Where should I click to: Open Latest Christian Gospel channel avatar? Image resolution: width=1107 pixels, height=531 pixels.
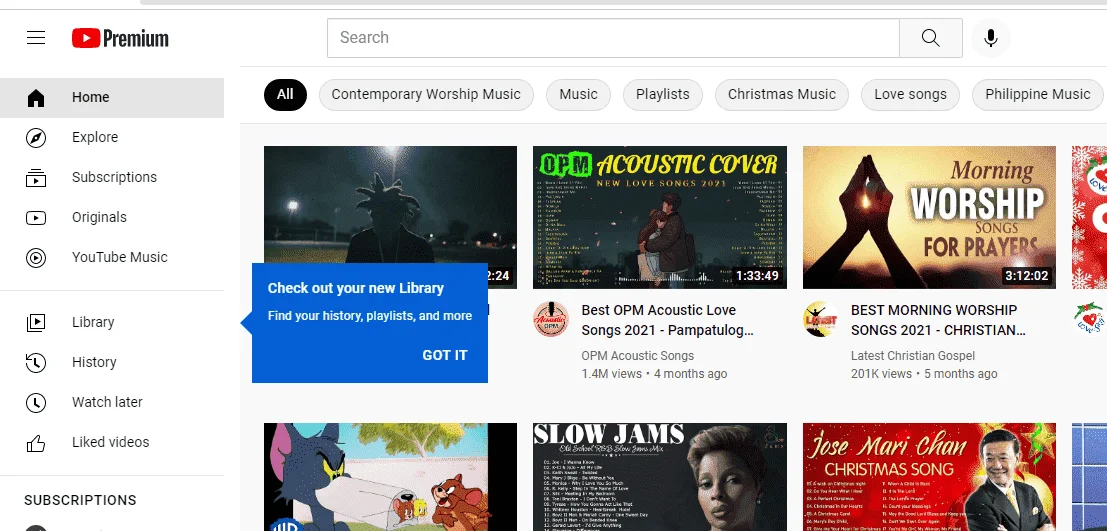[820, 319]
